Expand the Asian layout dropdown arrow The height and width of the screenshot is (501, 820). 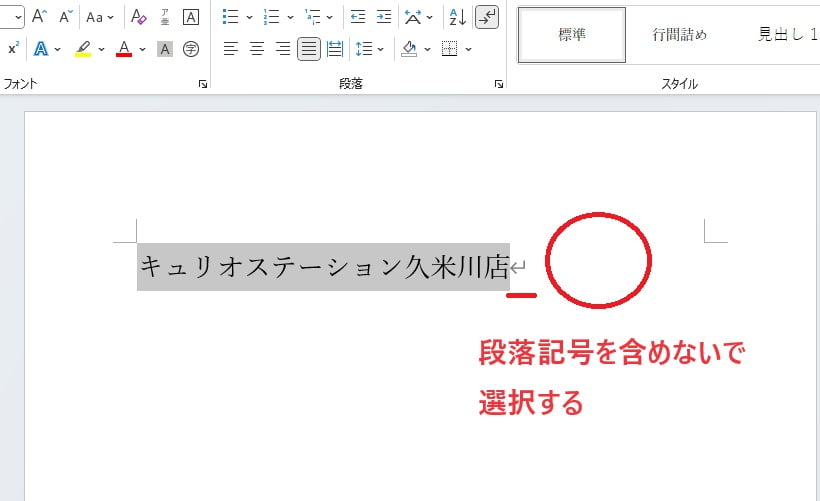(x=429, y=18)
